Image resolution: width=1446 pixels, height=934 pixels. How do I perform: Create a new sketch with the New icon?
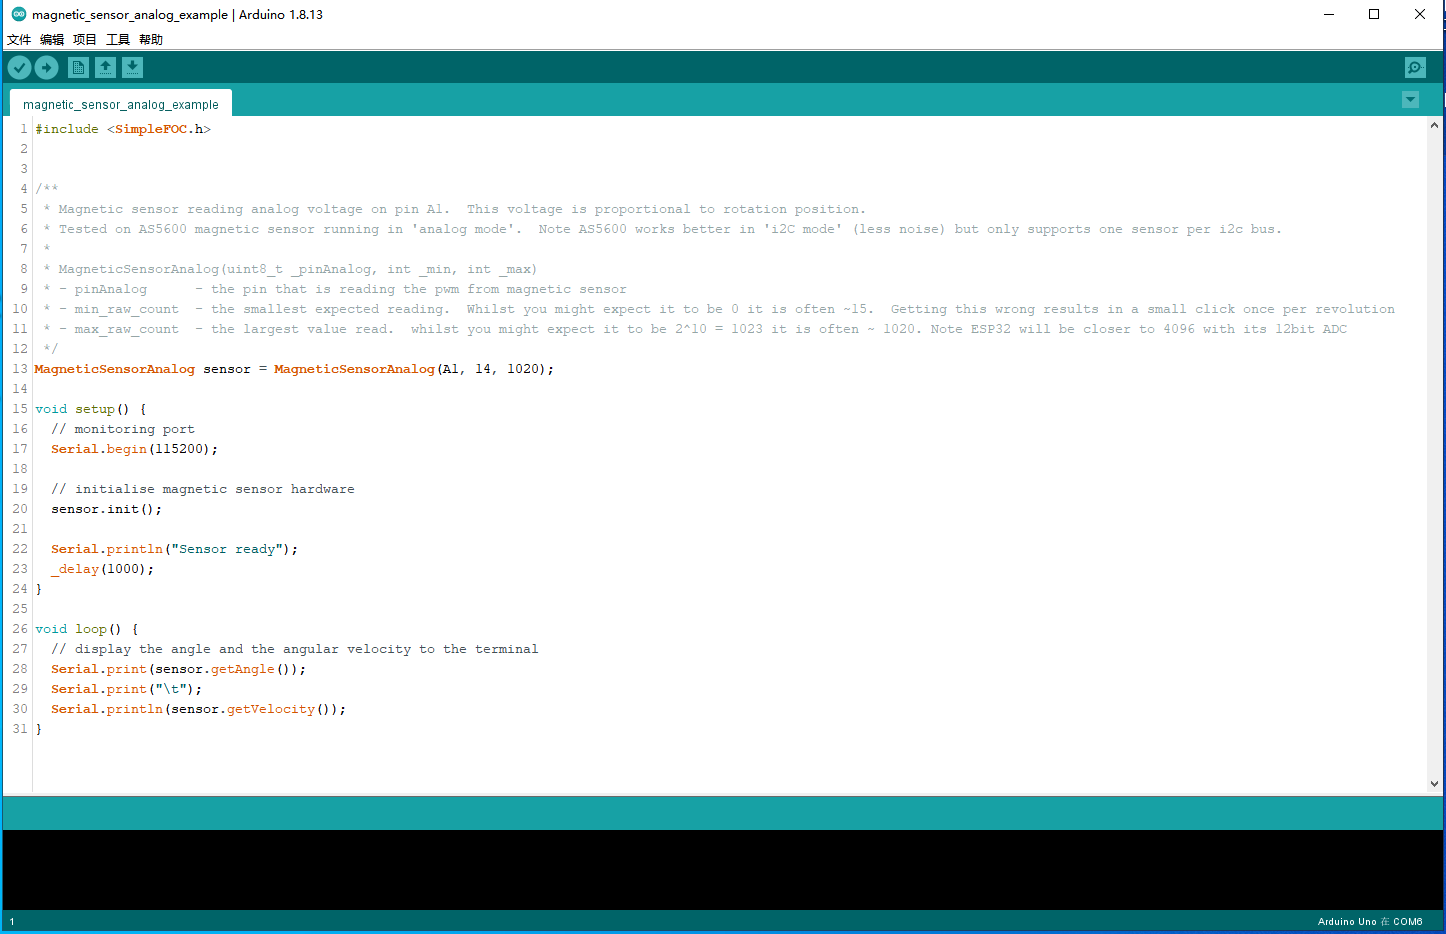tap(78, 67)
